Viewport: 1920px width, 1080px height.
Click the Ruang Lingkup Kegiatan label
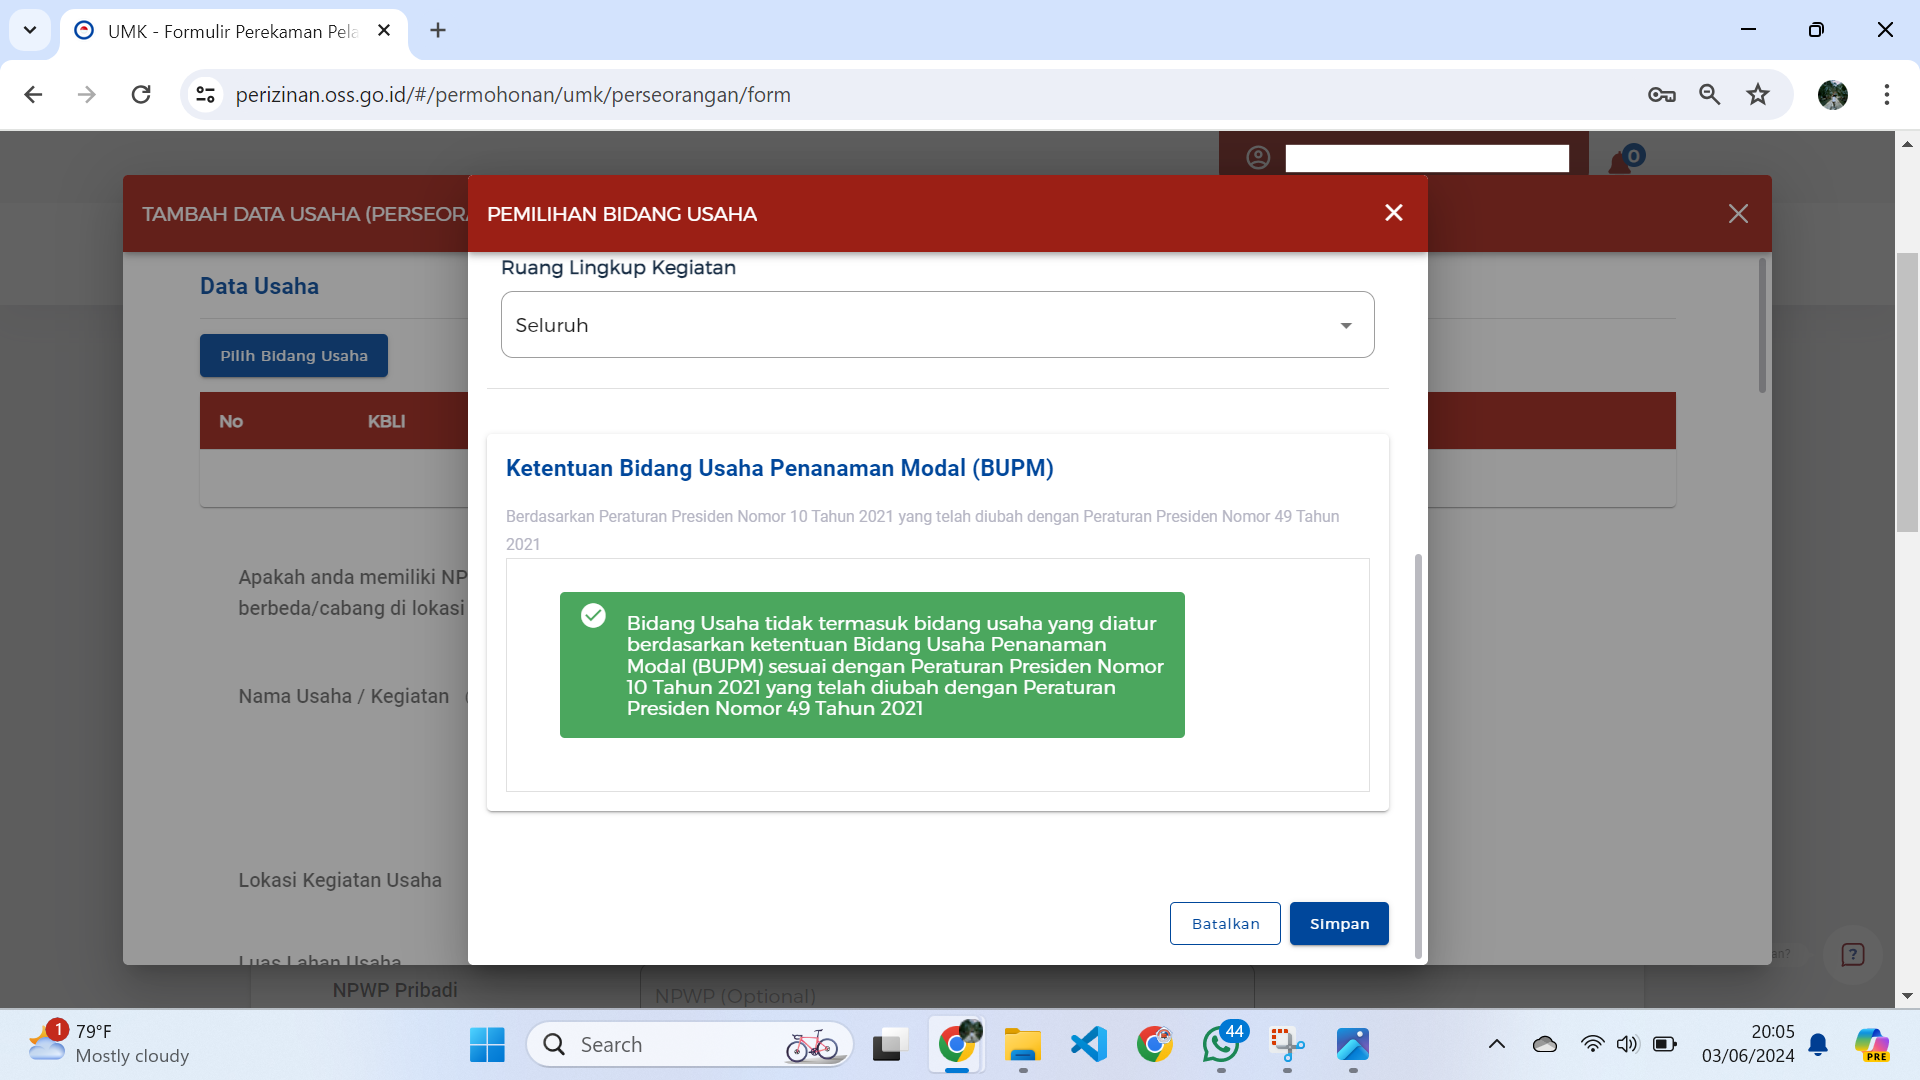618,268
